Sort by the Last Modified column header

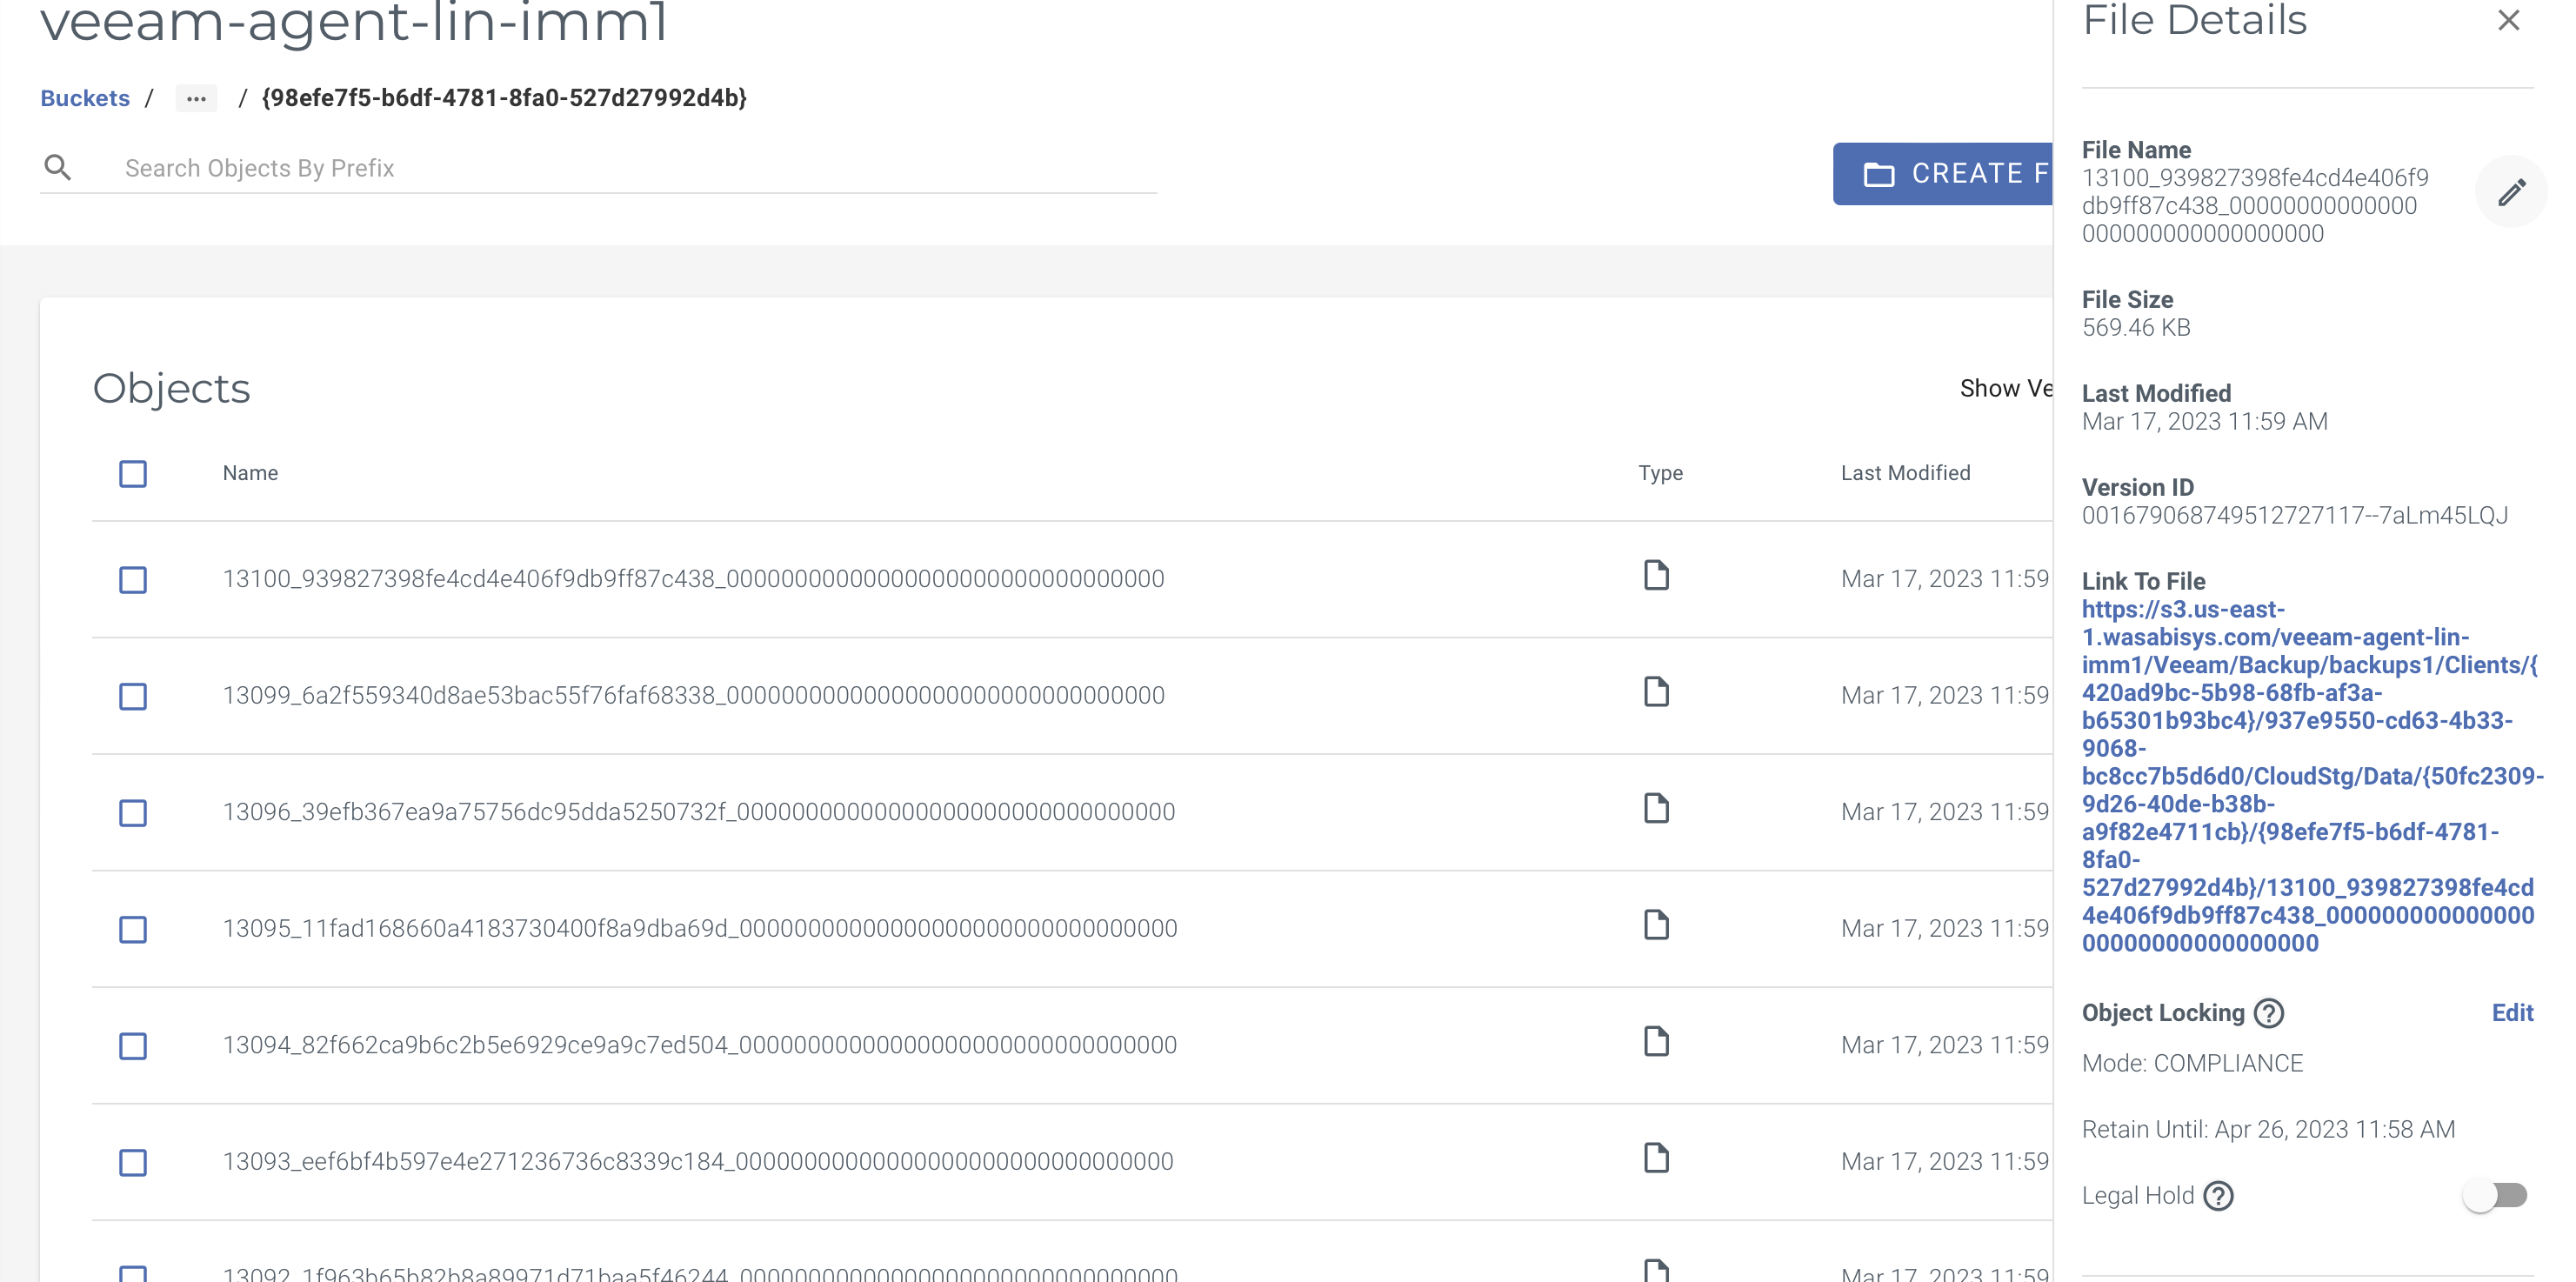pos(1905,473)
